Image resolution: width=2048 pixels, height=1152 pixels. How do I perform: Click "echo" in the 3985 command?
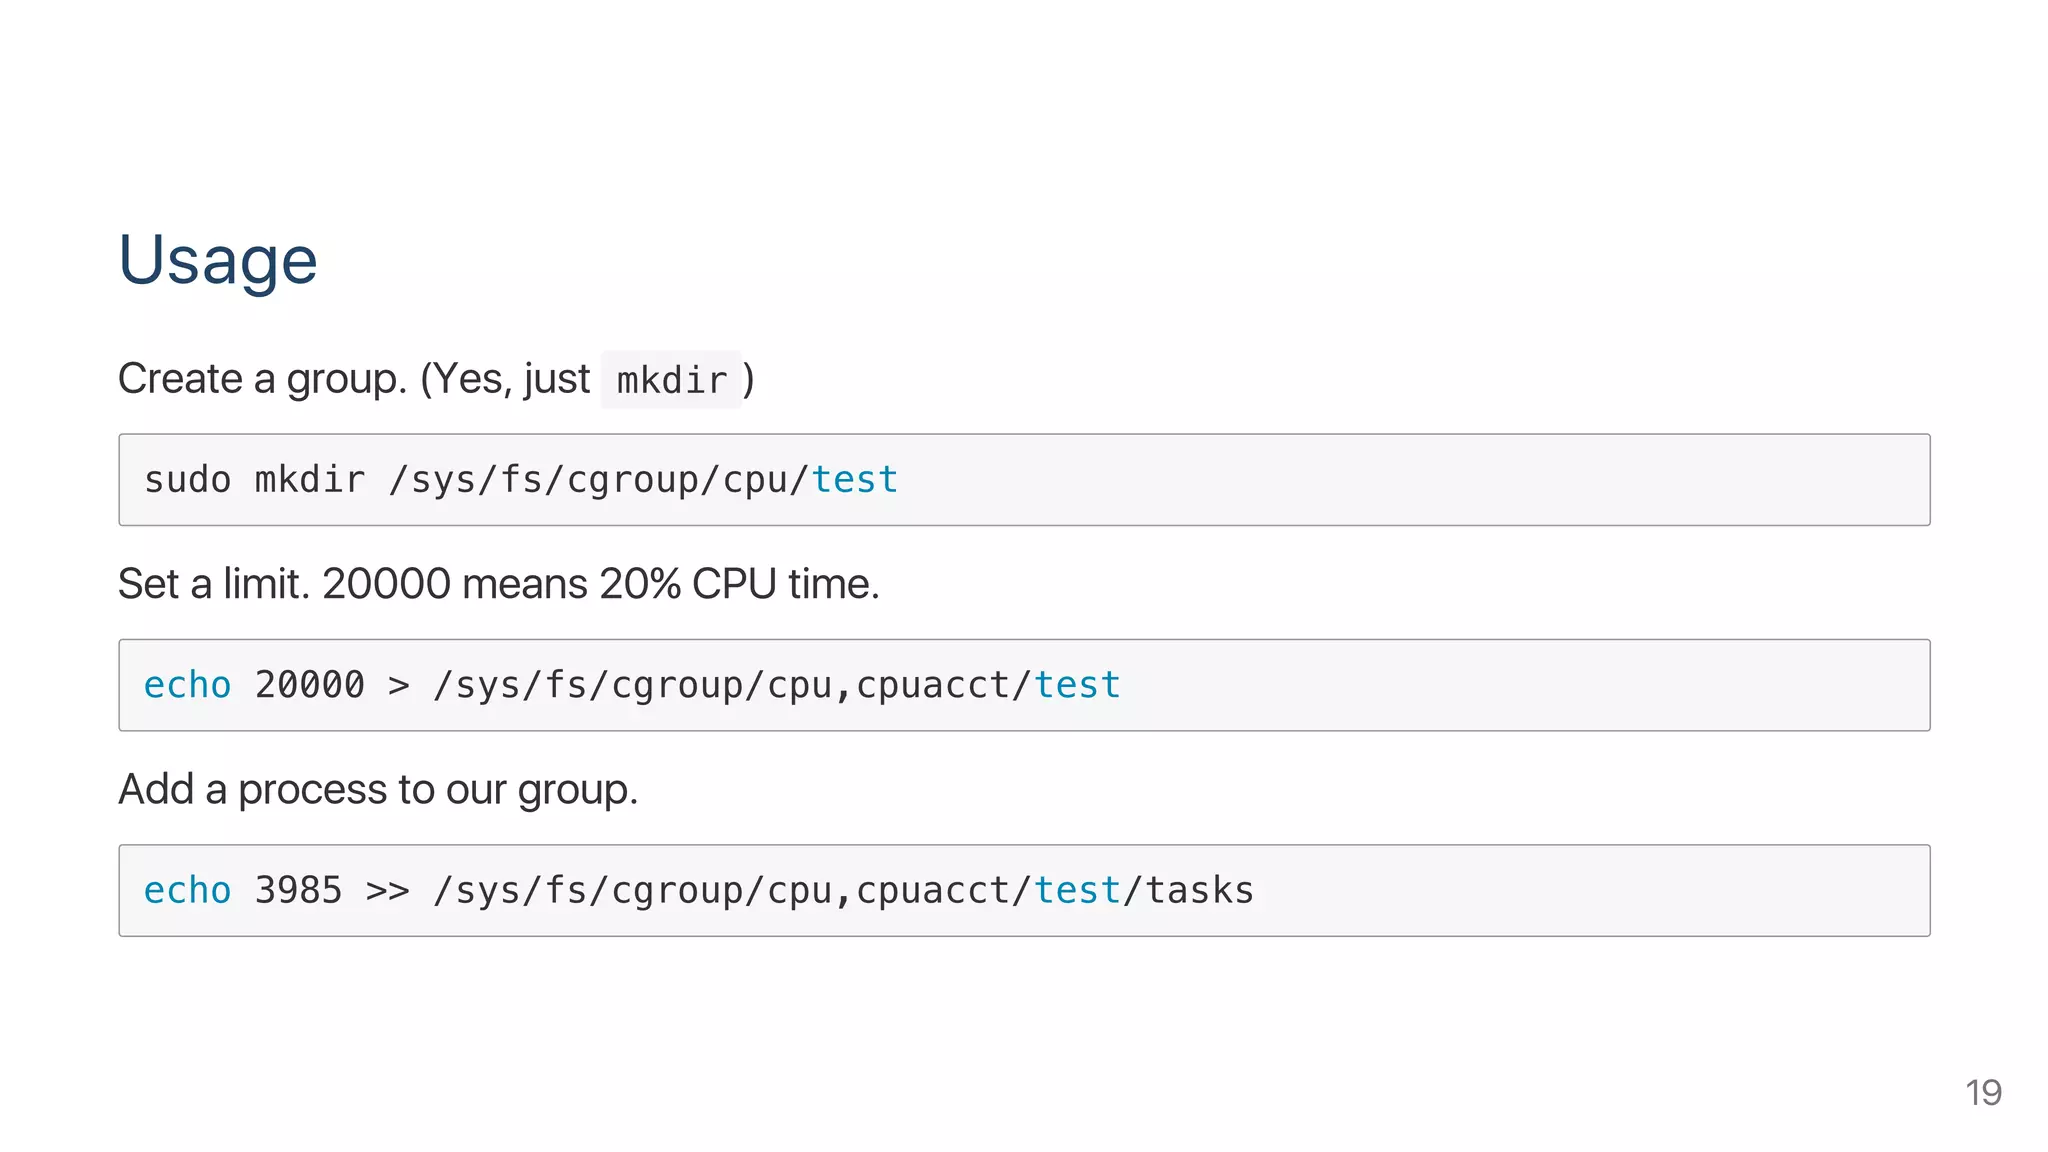click(187, 890)
